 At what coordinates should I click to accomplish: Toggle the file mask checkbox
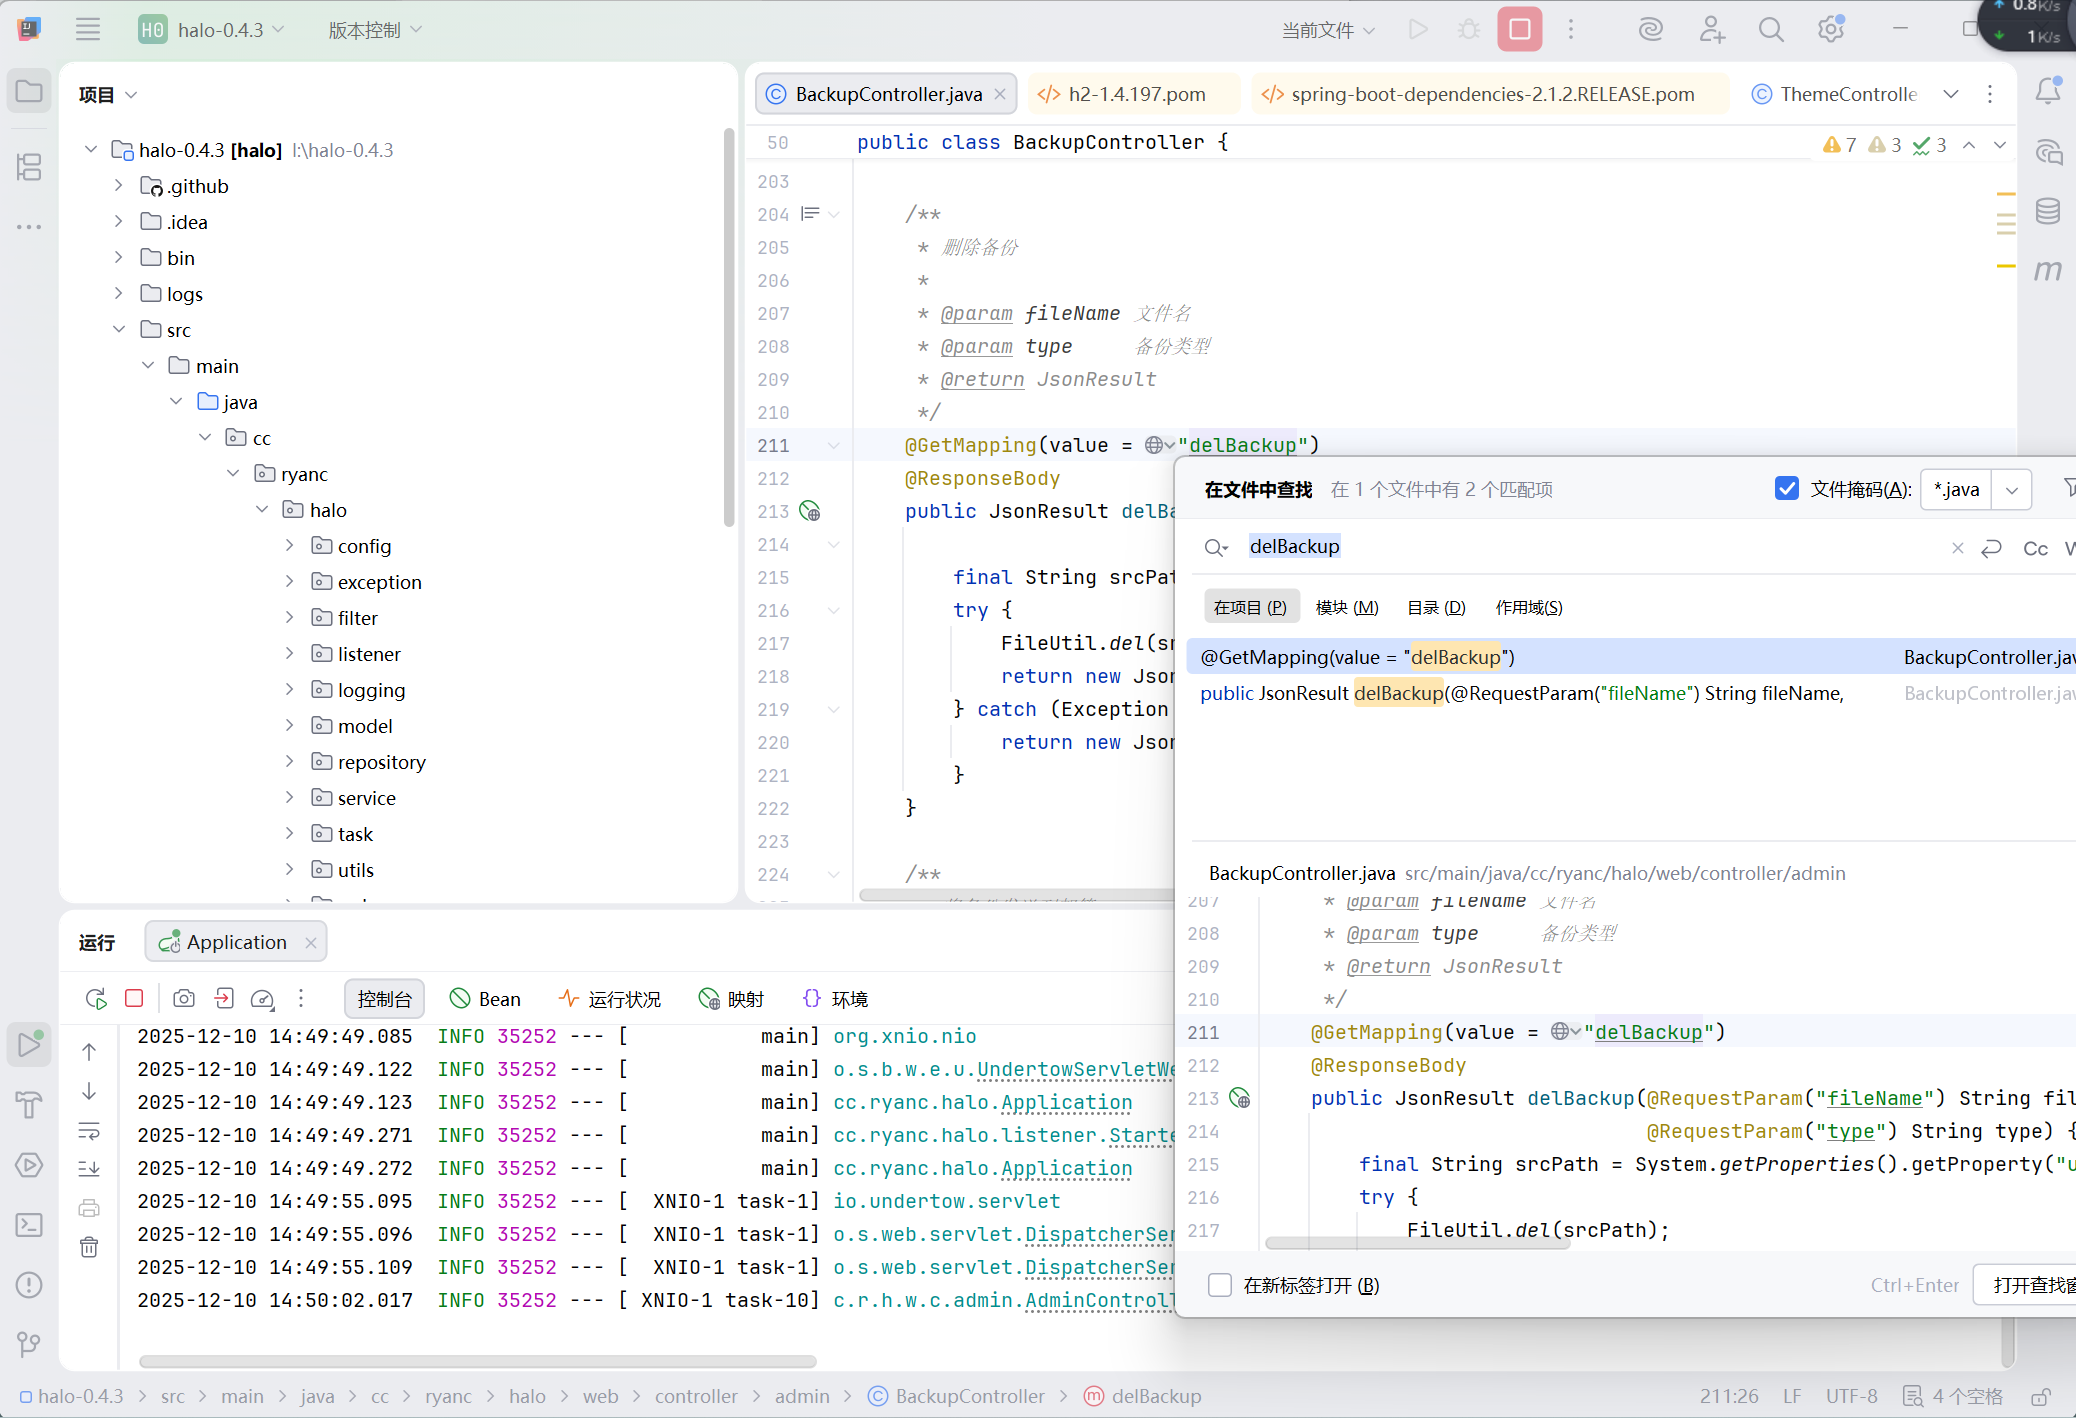pos(1786,488)
